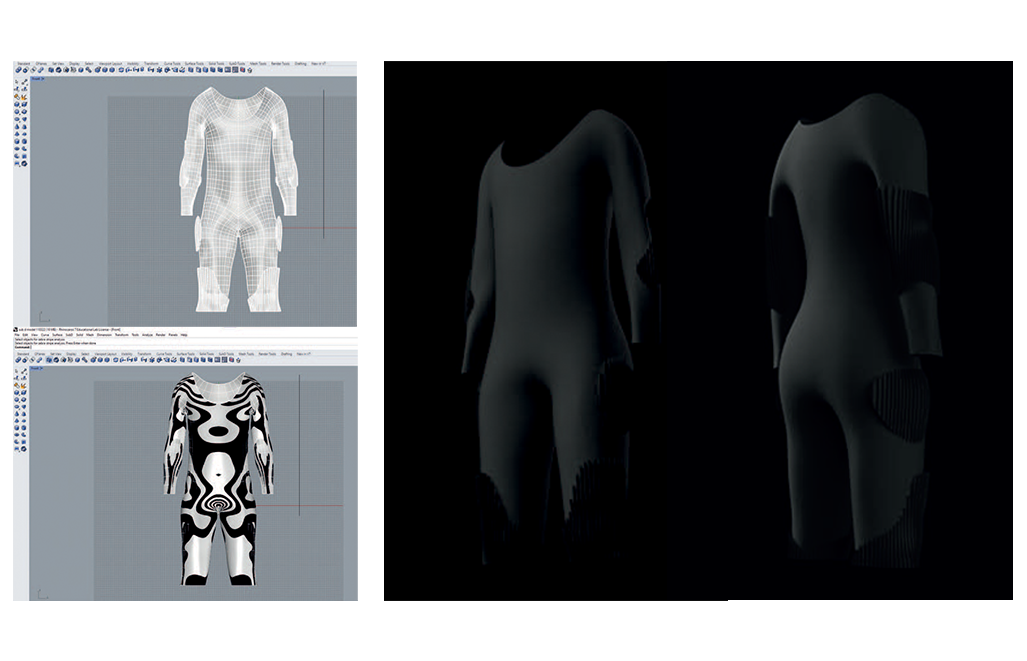Open the Edit menu in lower Rhino window
The width and height of the screenshot is (1027, 661).
[26, 335]
